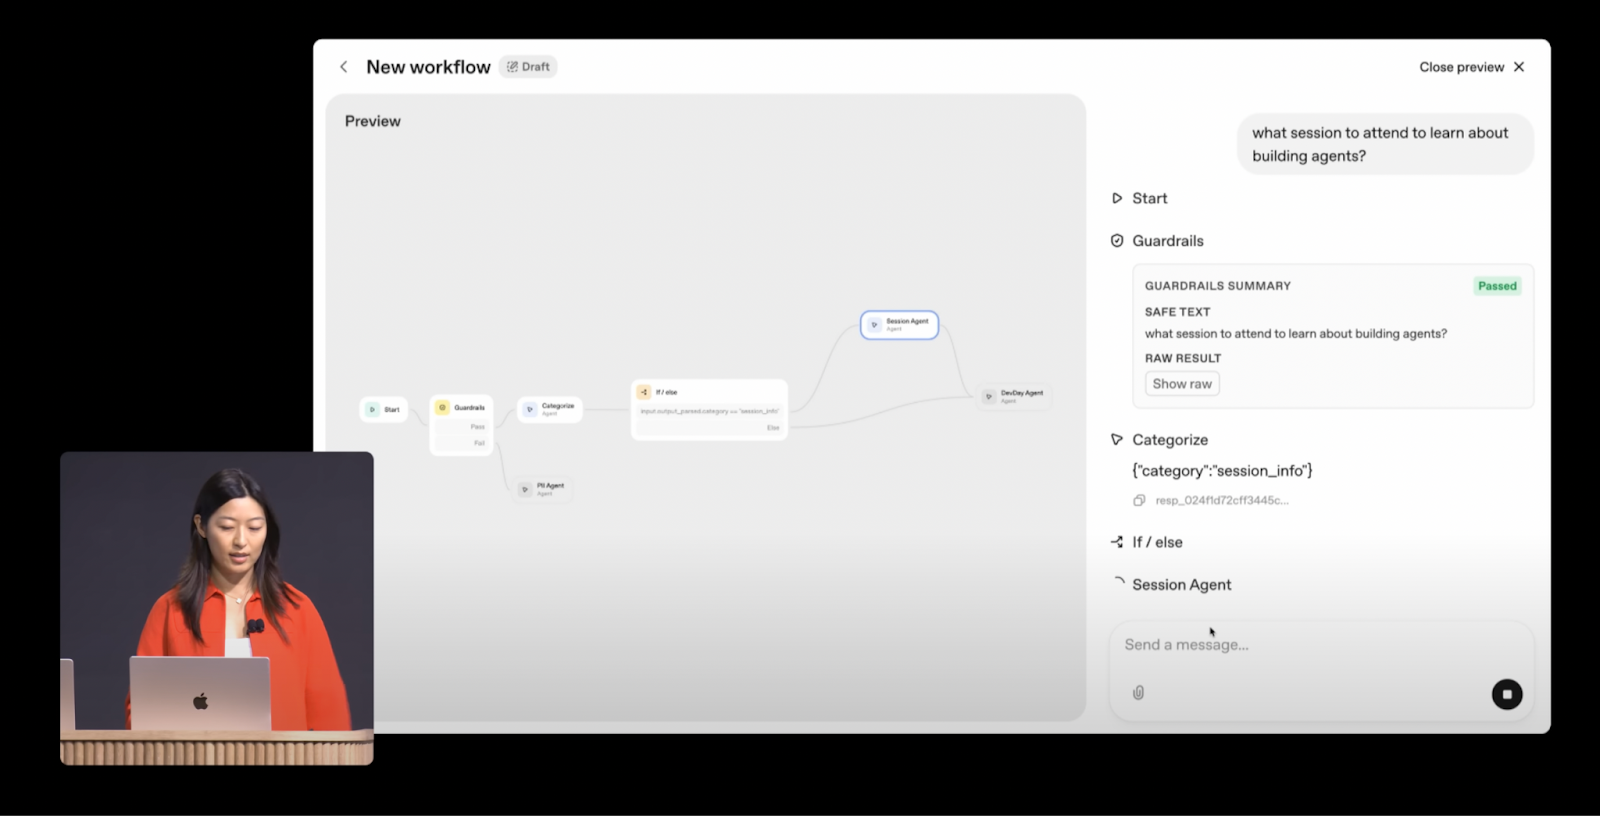Click the Guardrails shield icon in run log
Viewport: 1600px width, 816px height.
click(x=1117, y=241)
